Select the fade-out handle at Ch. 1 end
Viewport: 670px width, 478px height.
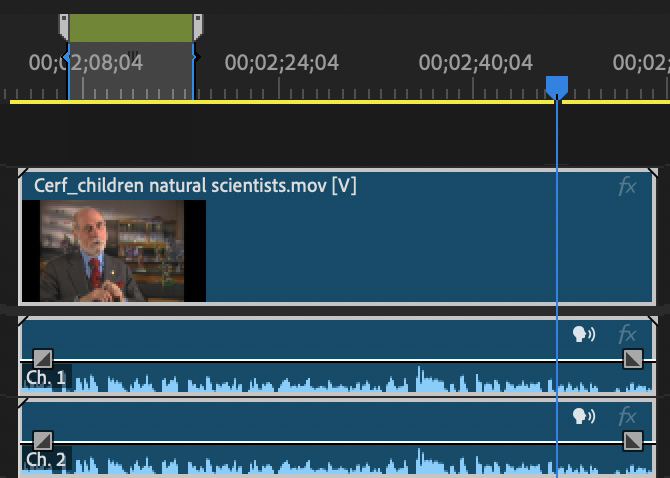(x=633, y=358)
